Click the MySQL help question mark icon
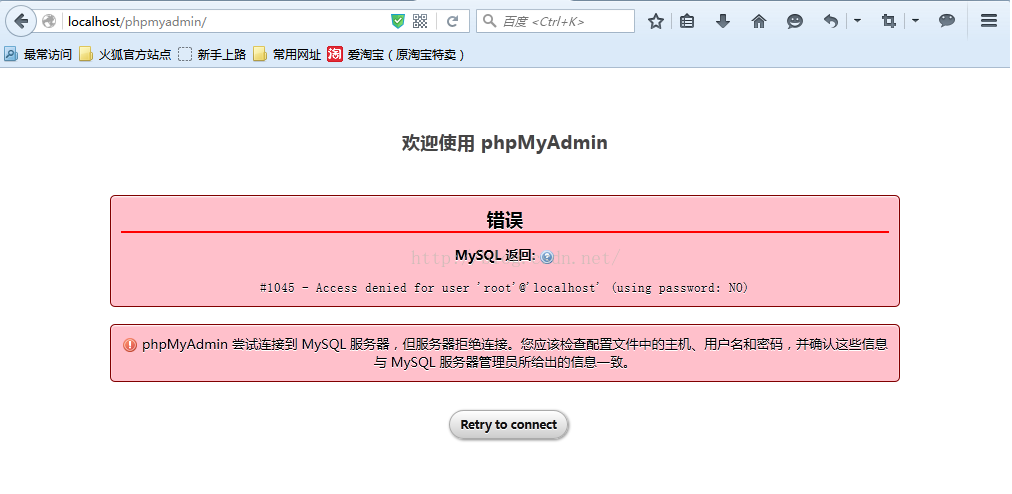Image resolution: width=1012 pixels, height=494 pixels. pyautogui.click(x=547, y=257)
